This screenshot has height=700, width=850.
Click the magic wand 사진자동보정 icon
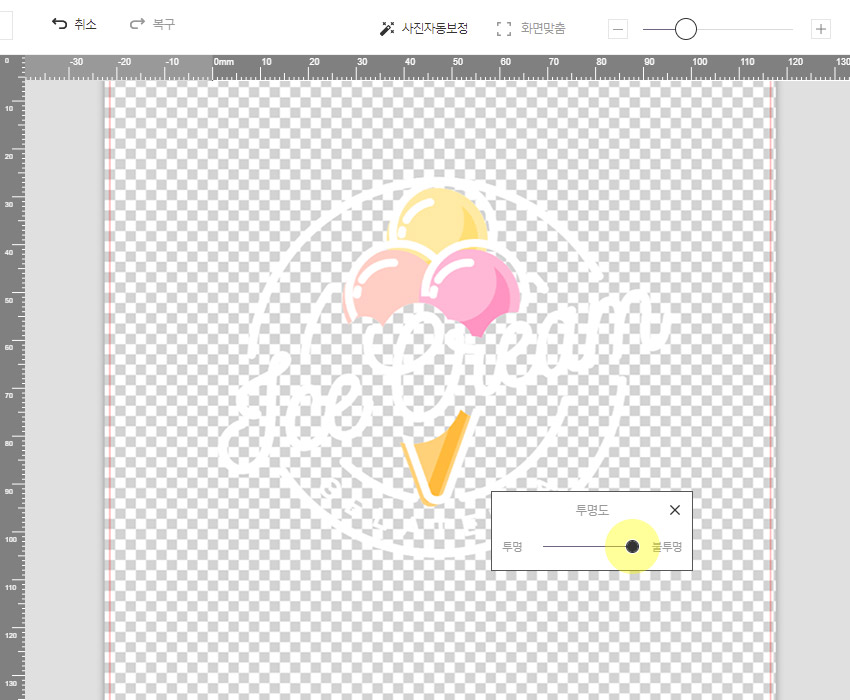click(x=387, y=29)
